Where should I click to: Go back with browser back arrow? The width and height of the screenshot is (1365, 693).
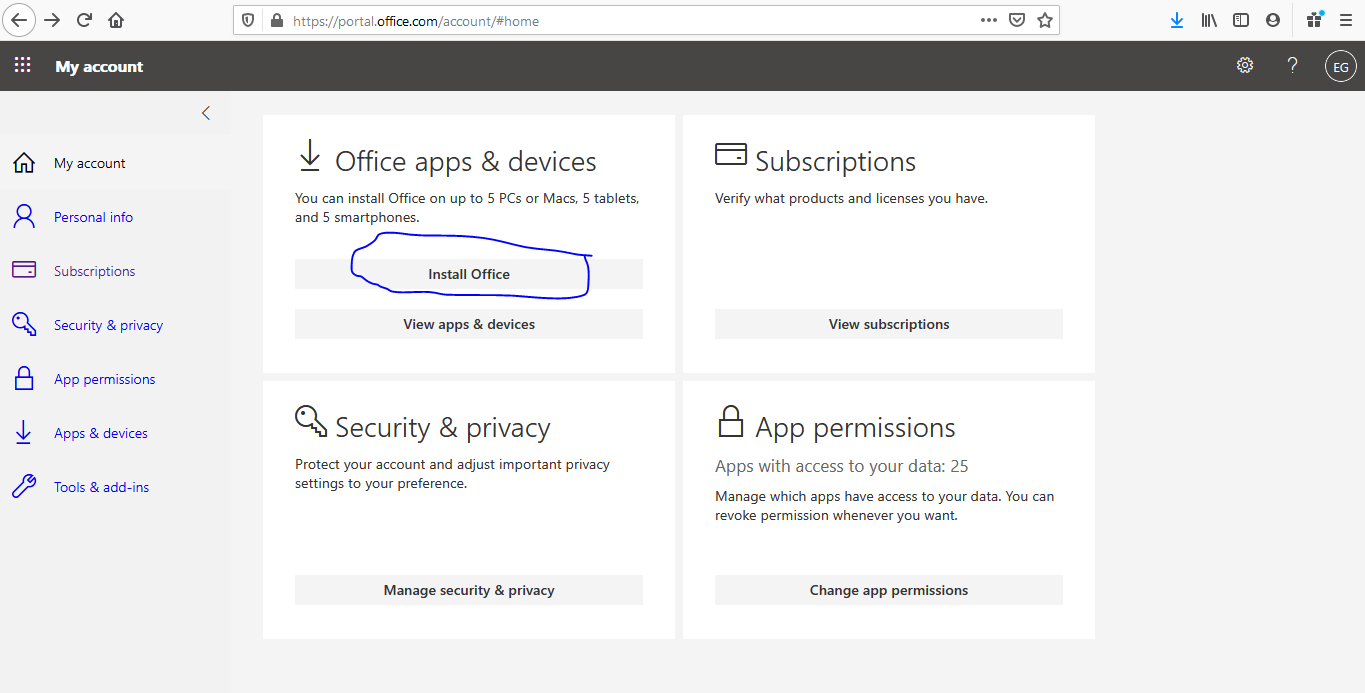[19, 20]
